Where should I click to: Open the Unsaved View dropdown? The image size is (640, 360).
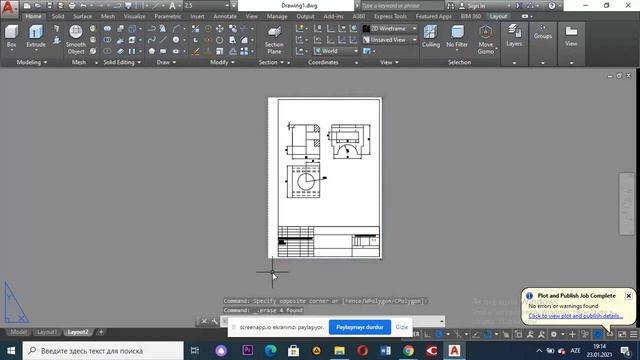tap(390, 40)
